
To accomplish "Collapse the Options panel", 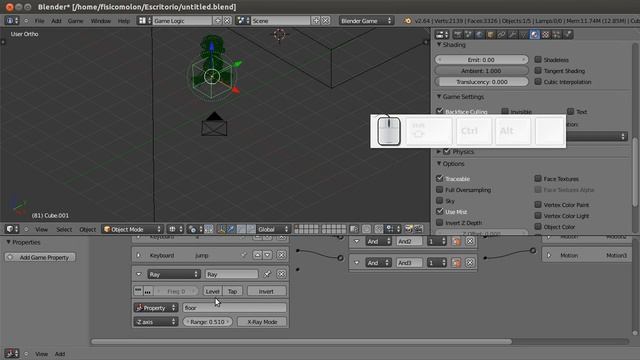I will 439,164.
